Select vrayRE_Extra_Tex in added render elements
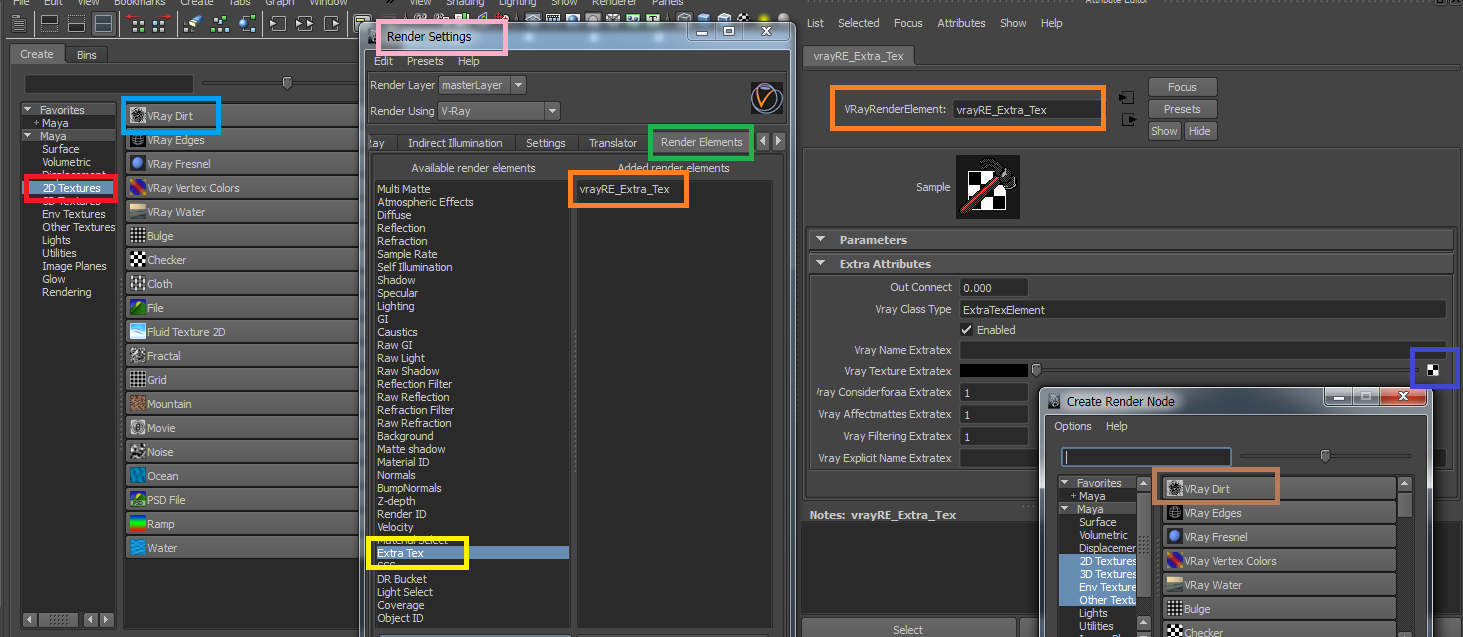Screen dimensions: 1463x637 tap(624, 189)
